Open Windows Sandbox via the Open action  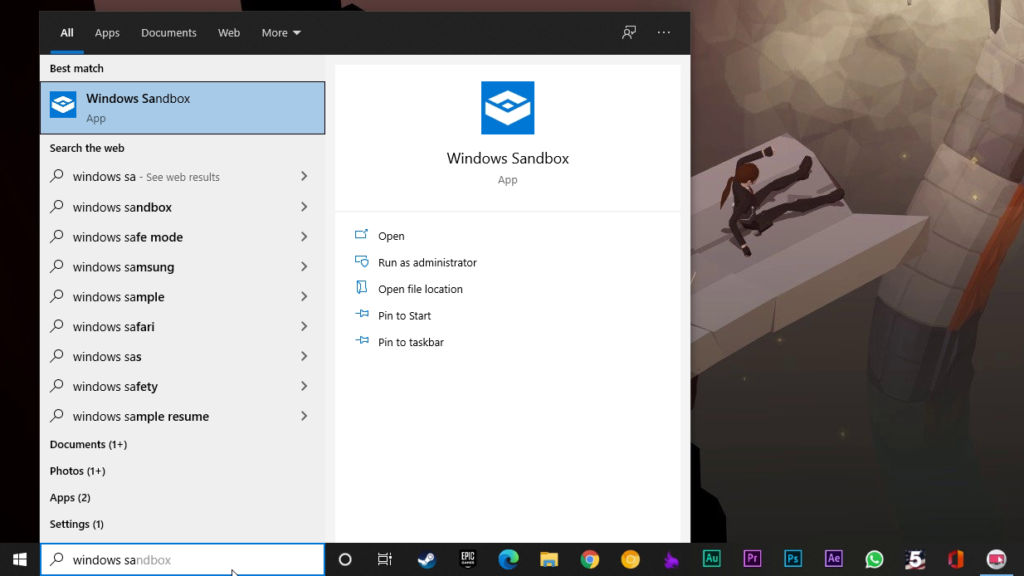click(391, 236)
